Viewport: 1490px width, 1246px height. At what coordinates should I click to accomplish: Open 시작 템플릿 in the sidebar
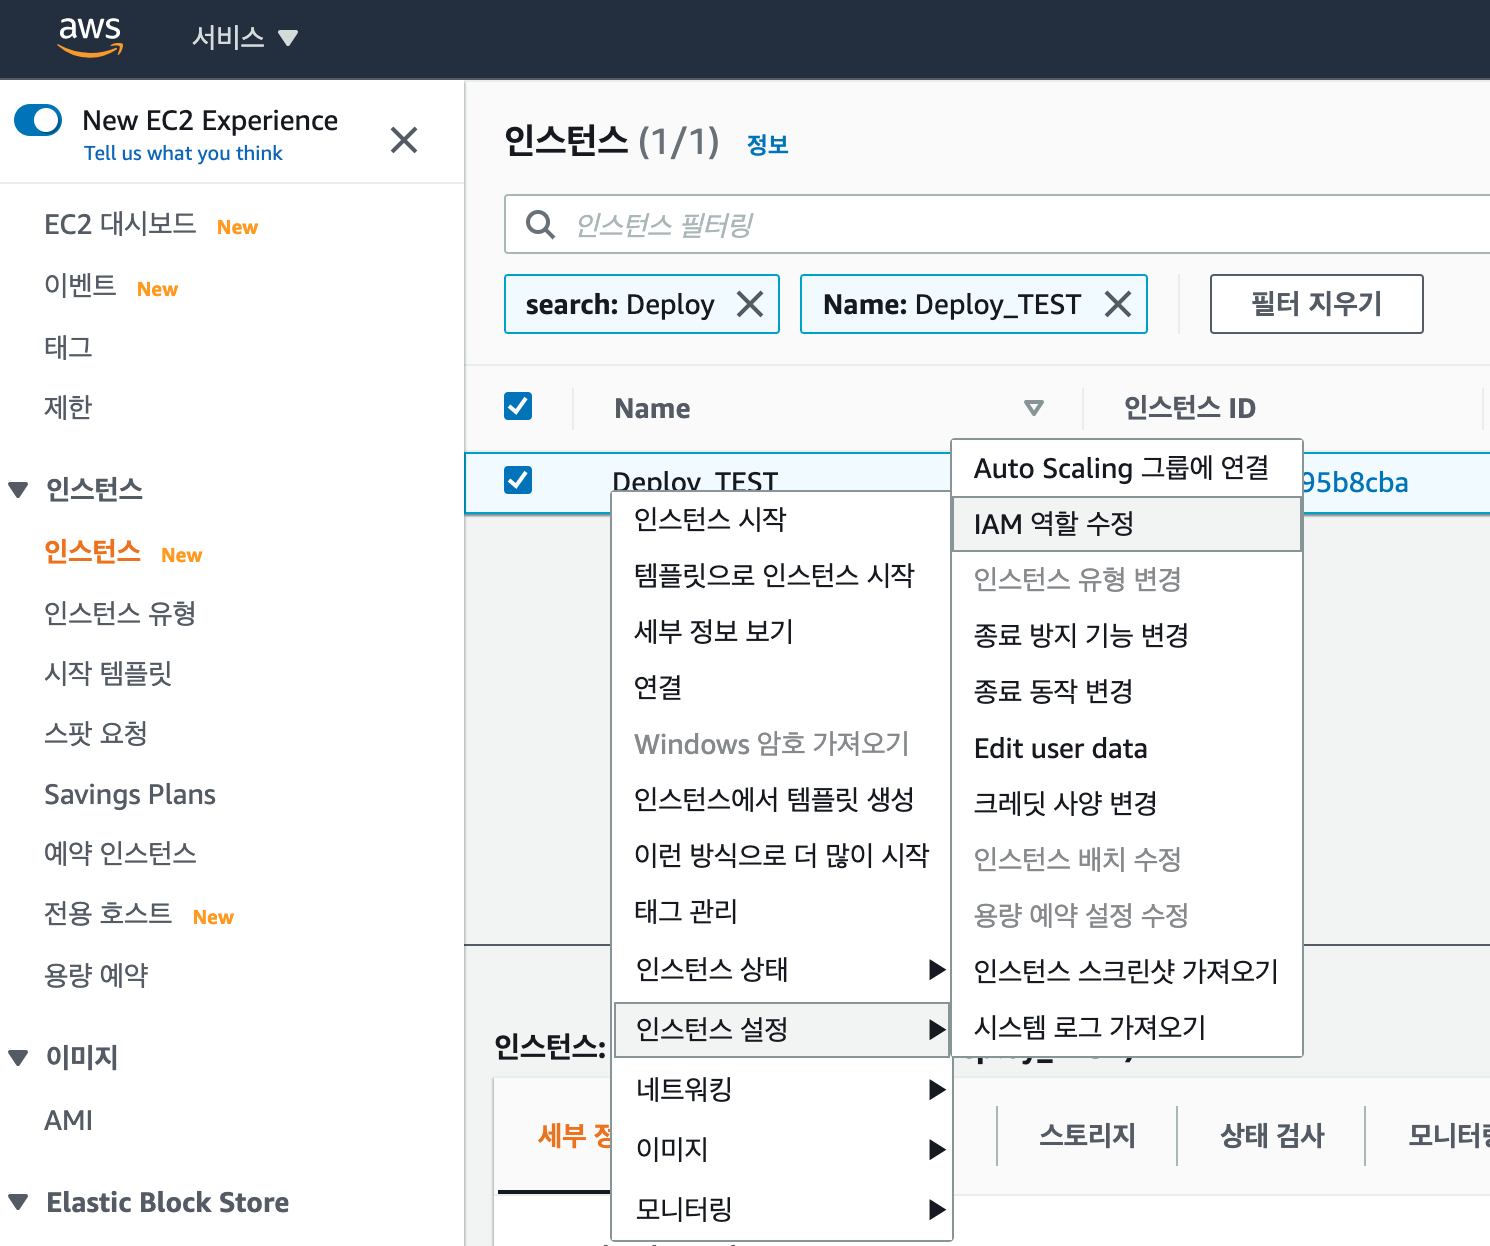click(108, 673)
